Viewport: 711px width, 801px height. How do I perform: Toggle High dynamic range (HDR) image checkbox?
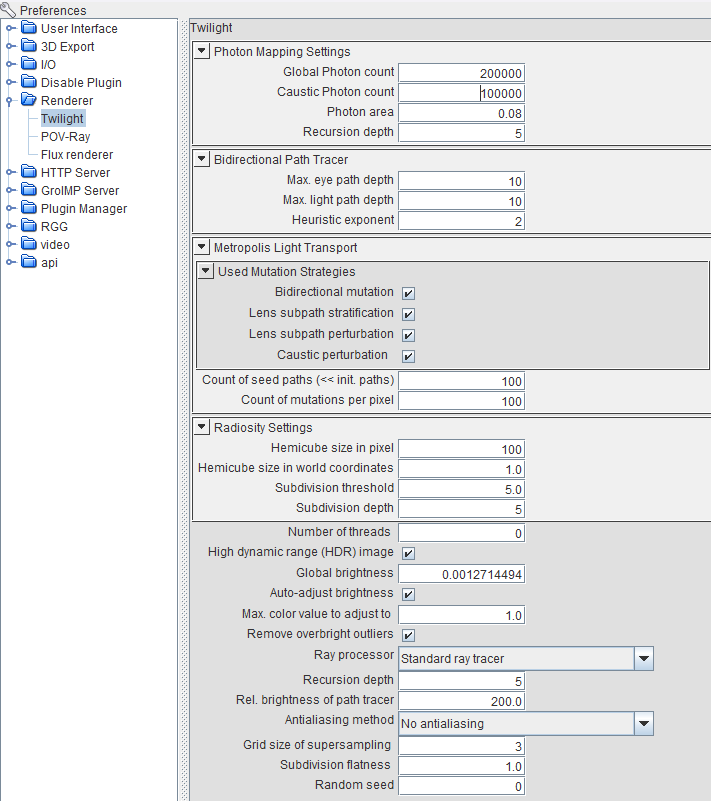[x=408, y=553]
